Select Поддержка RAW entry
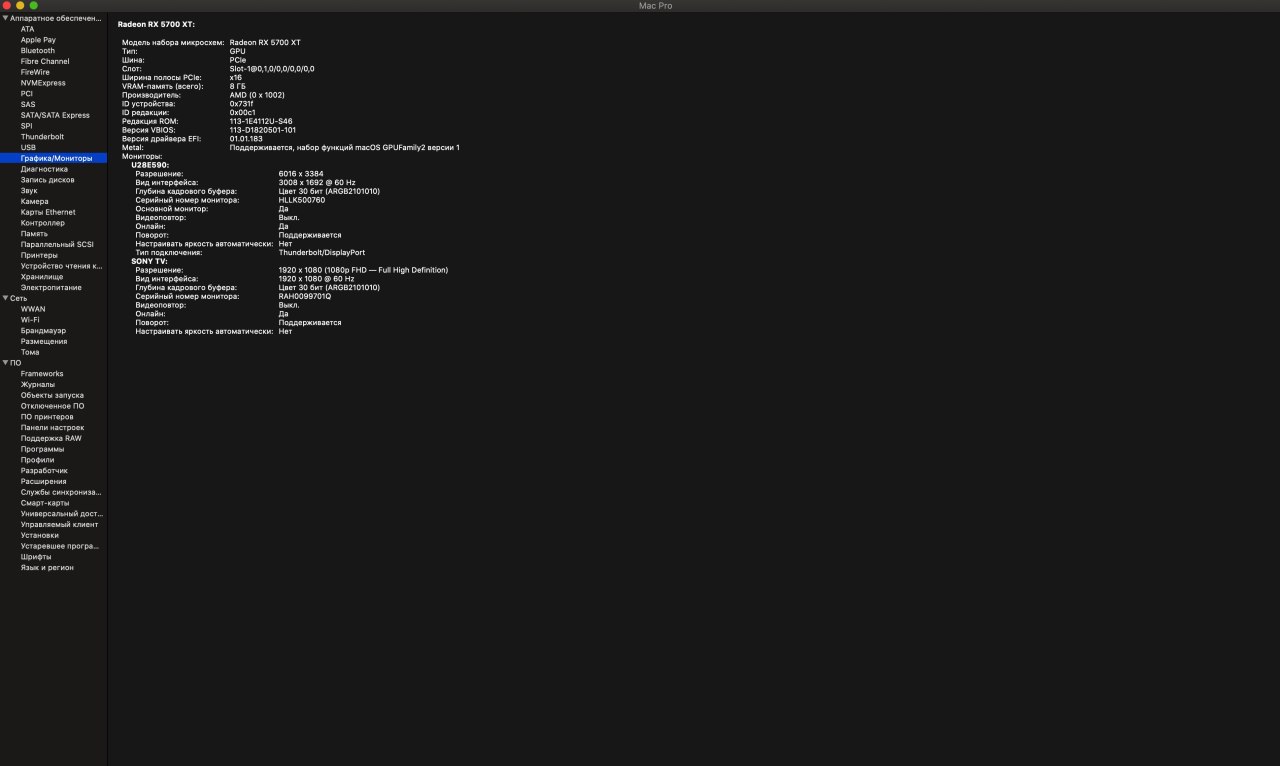 [x=51, y=439]
